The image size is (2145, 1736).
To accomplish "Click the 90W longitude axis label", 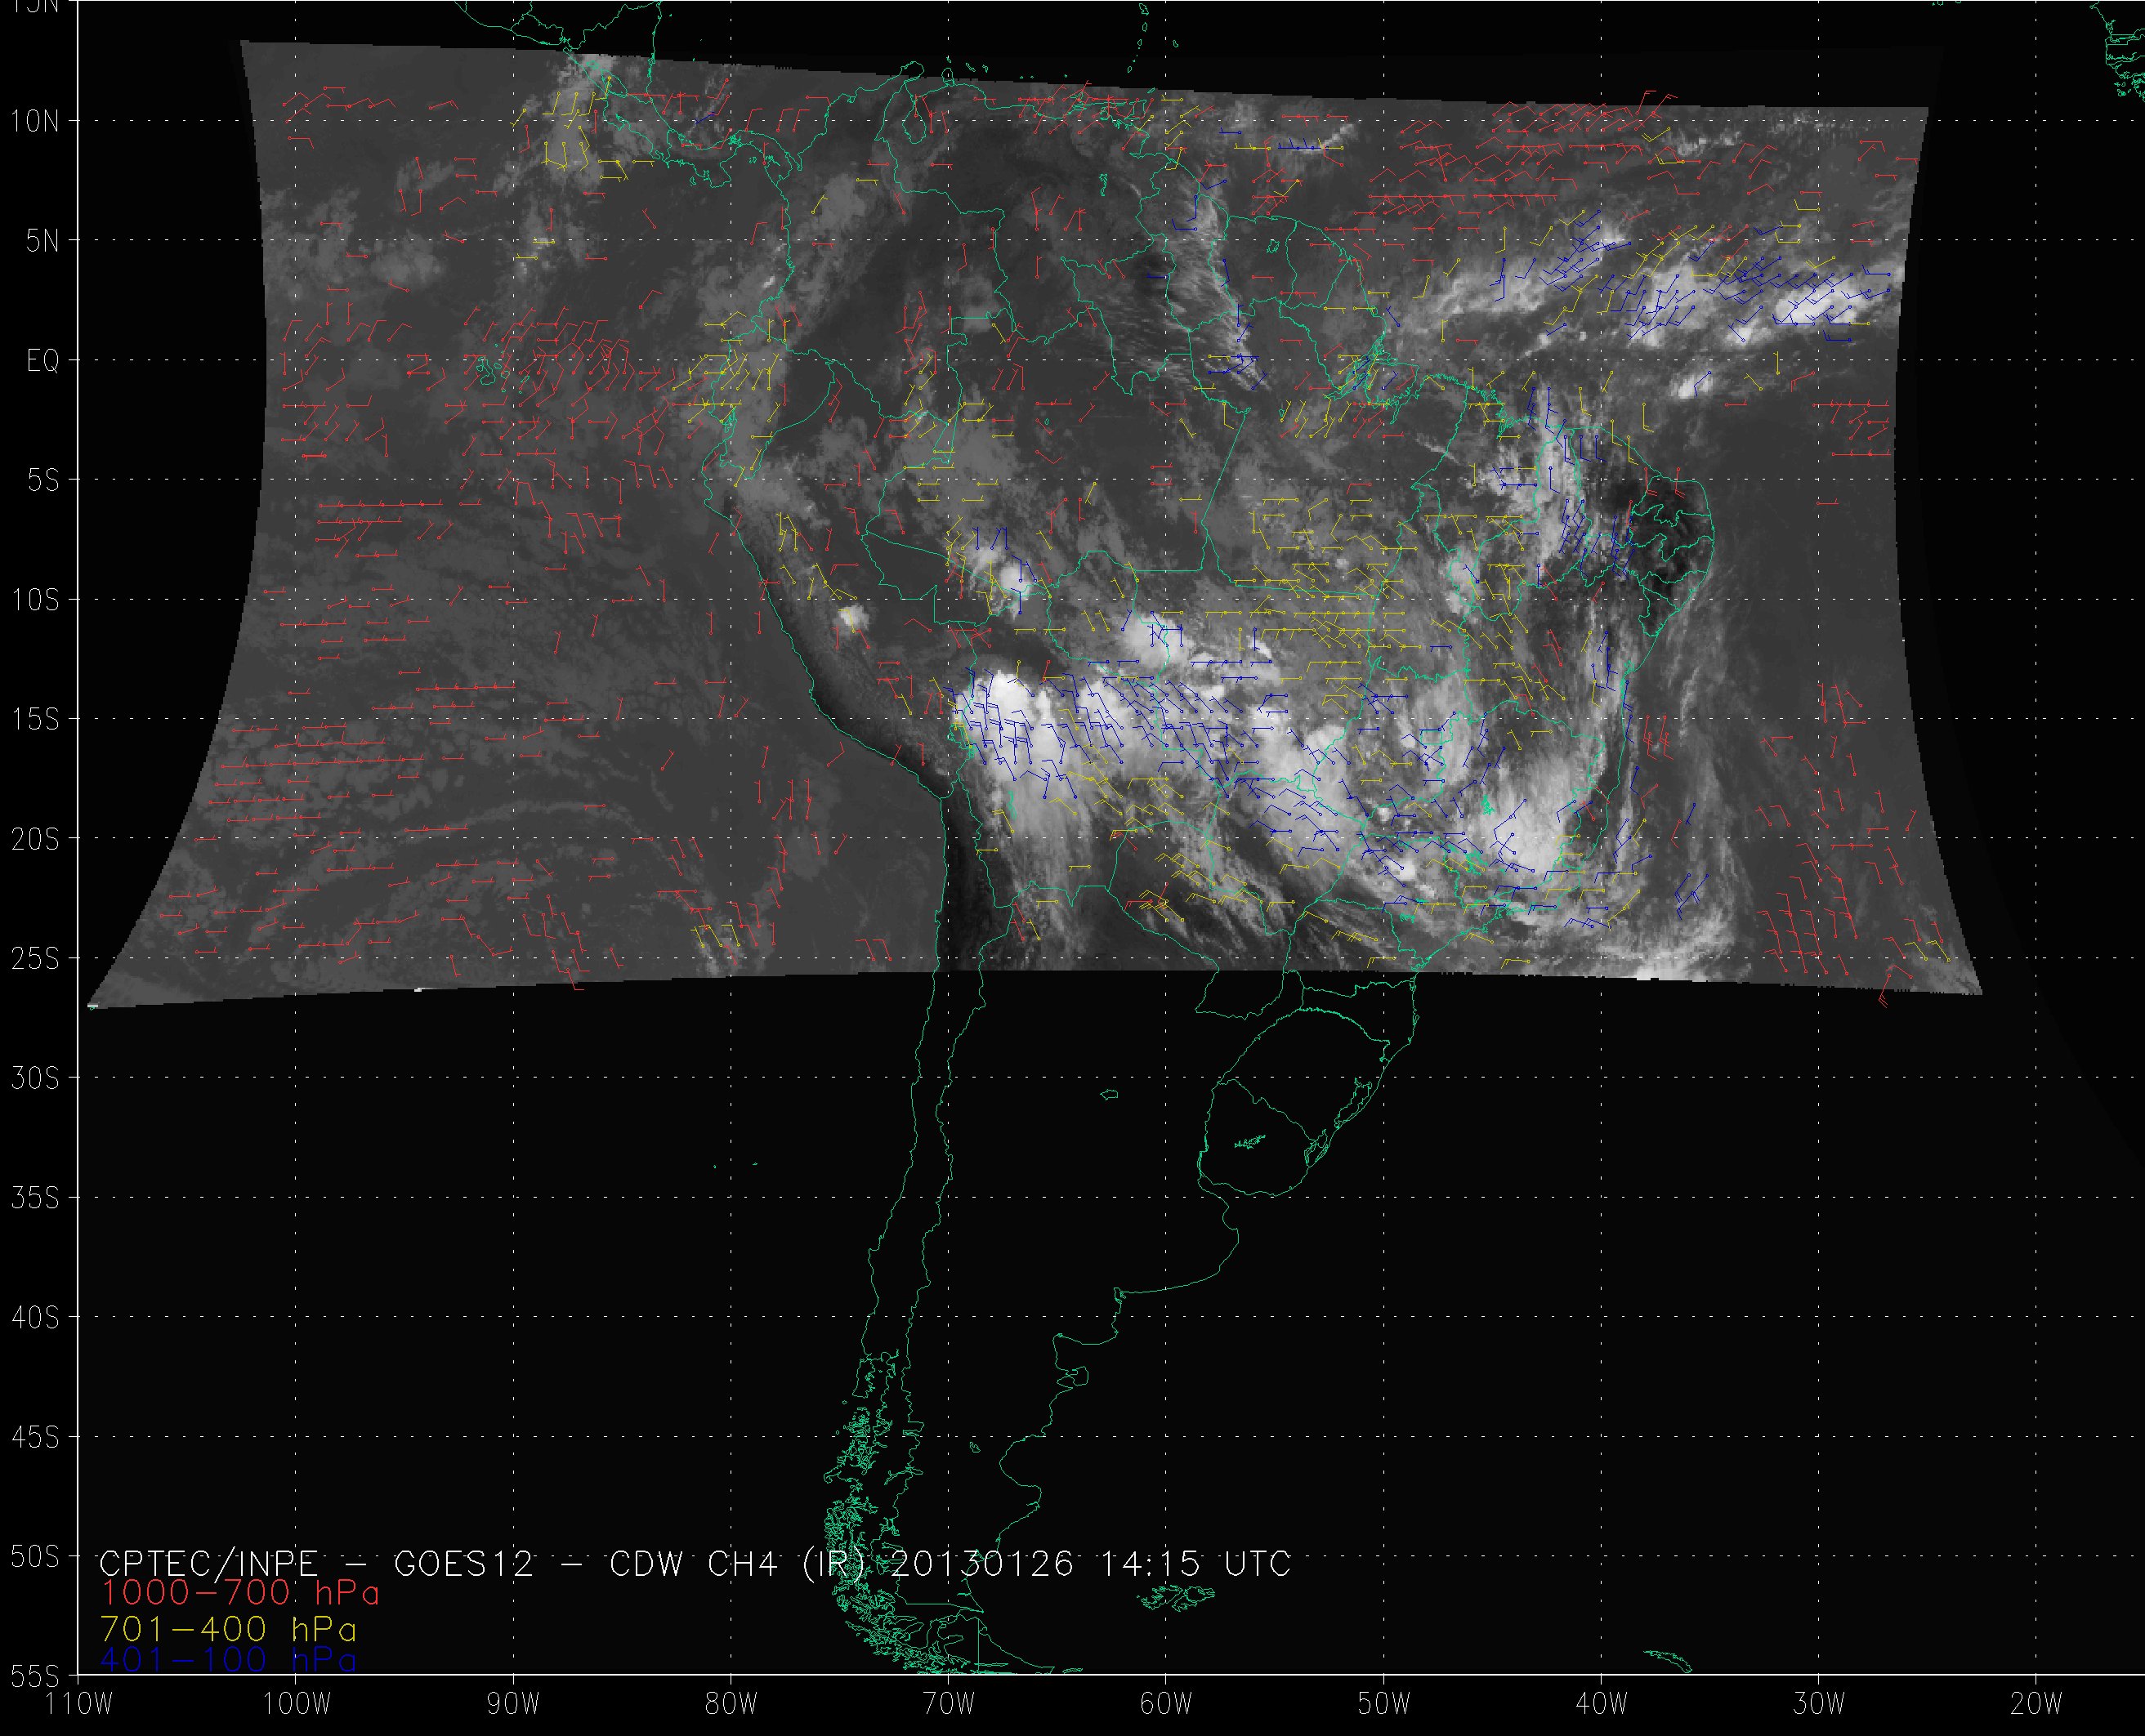I will pyautogui.click(x=513, y=1703).
